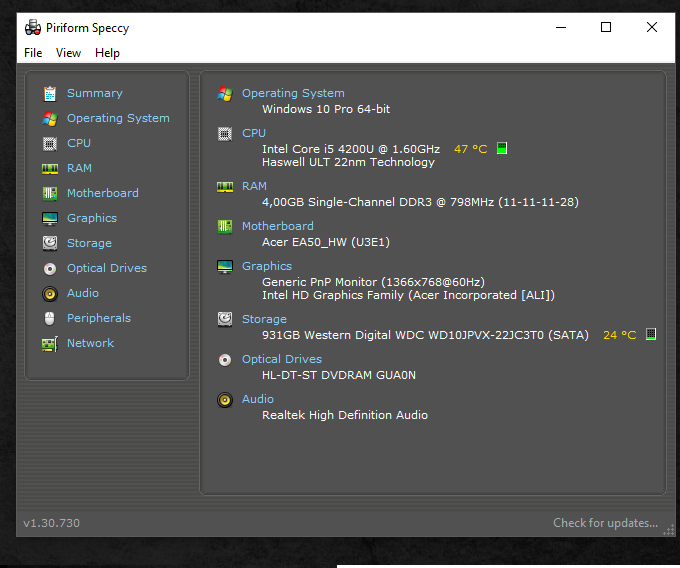Select the Network icon in sidebar
The width and height of the screenshot is (680, 568).
coord(50,343)
